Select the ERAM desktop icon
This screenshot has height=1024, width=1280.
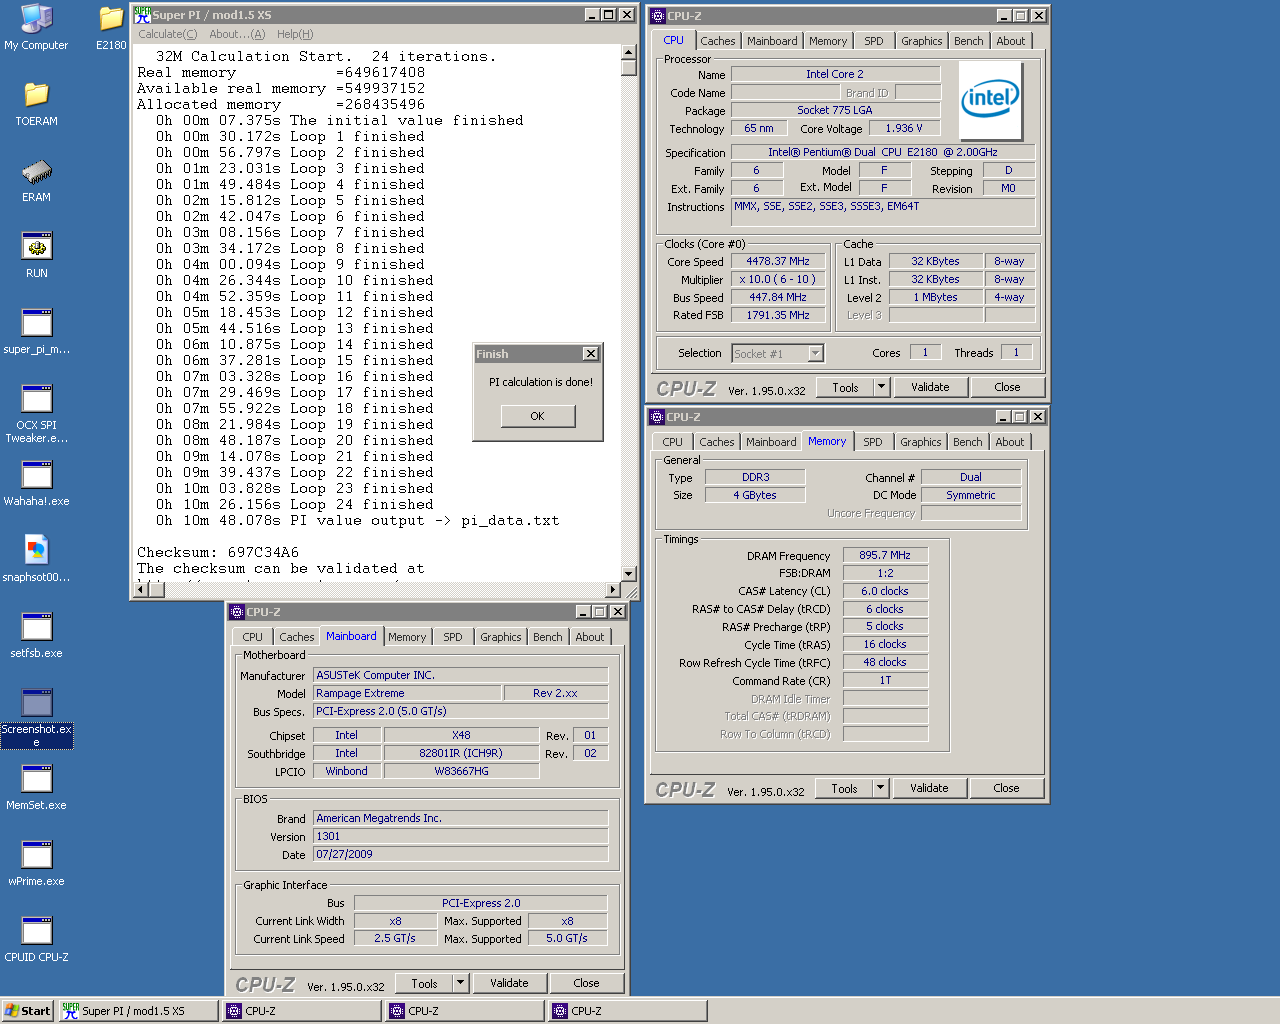click(36, 179)
